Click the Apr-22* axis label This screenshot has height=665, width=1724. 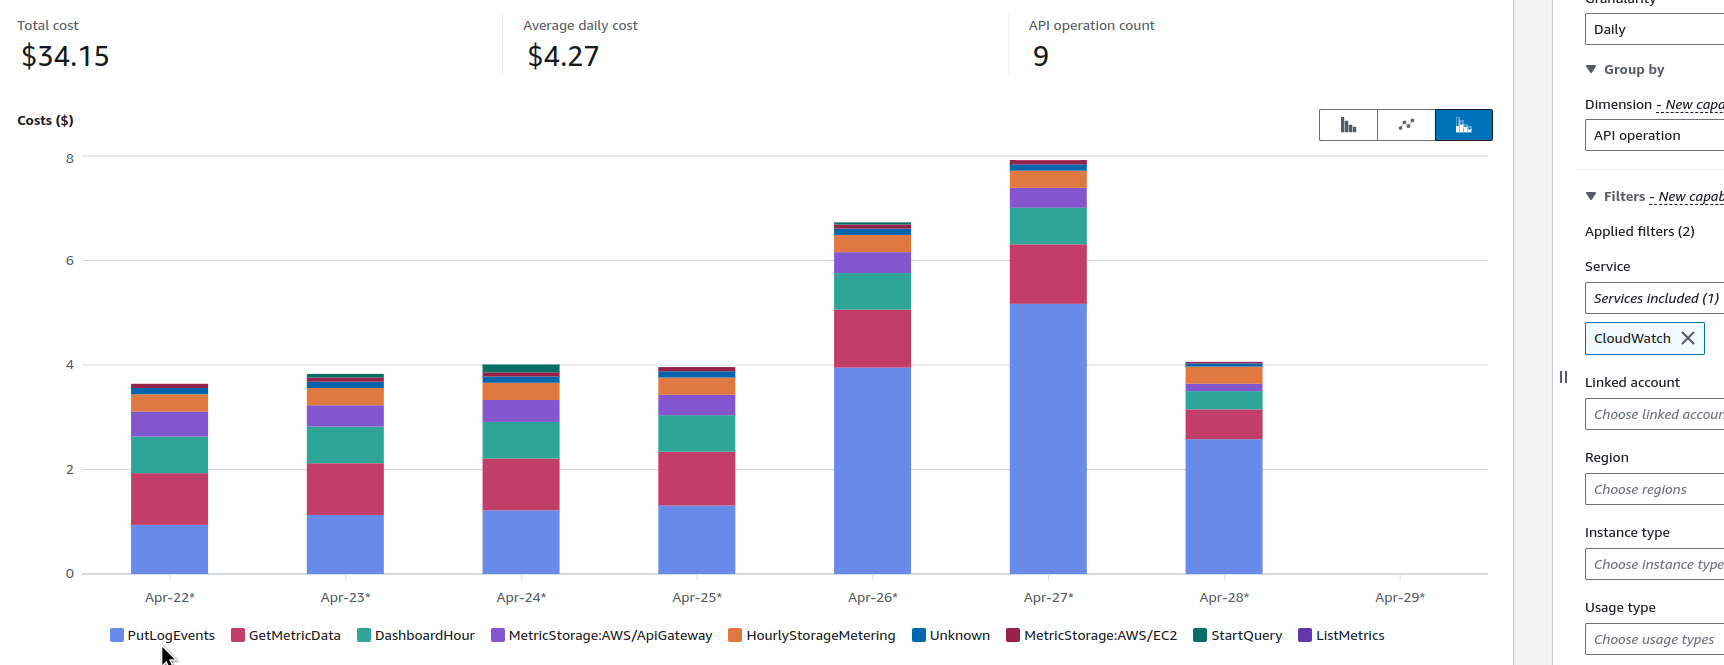point(170,597)
